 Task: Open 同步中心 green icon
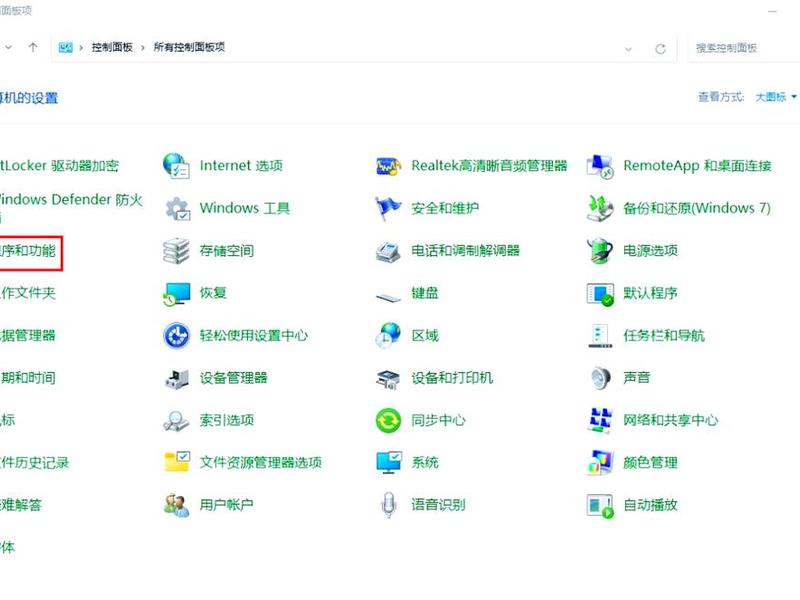tap(388, 421)
